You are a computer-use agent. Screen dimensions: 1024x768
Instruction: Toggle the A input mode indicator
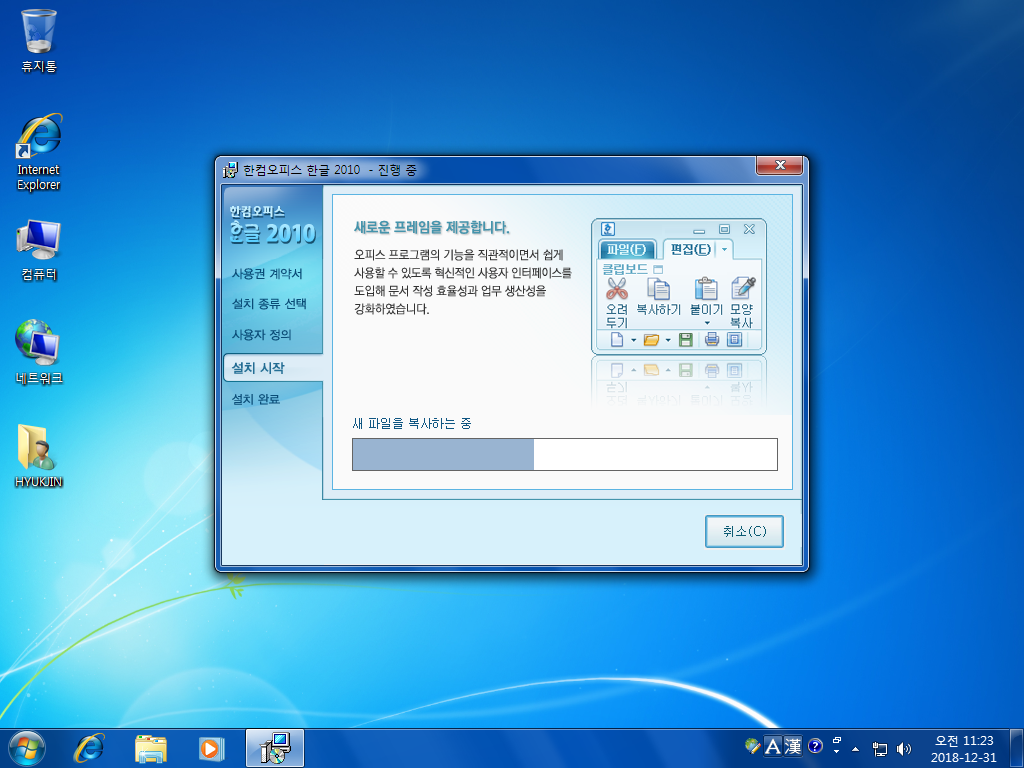coord(773,746)
